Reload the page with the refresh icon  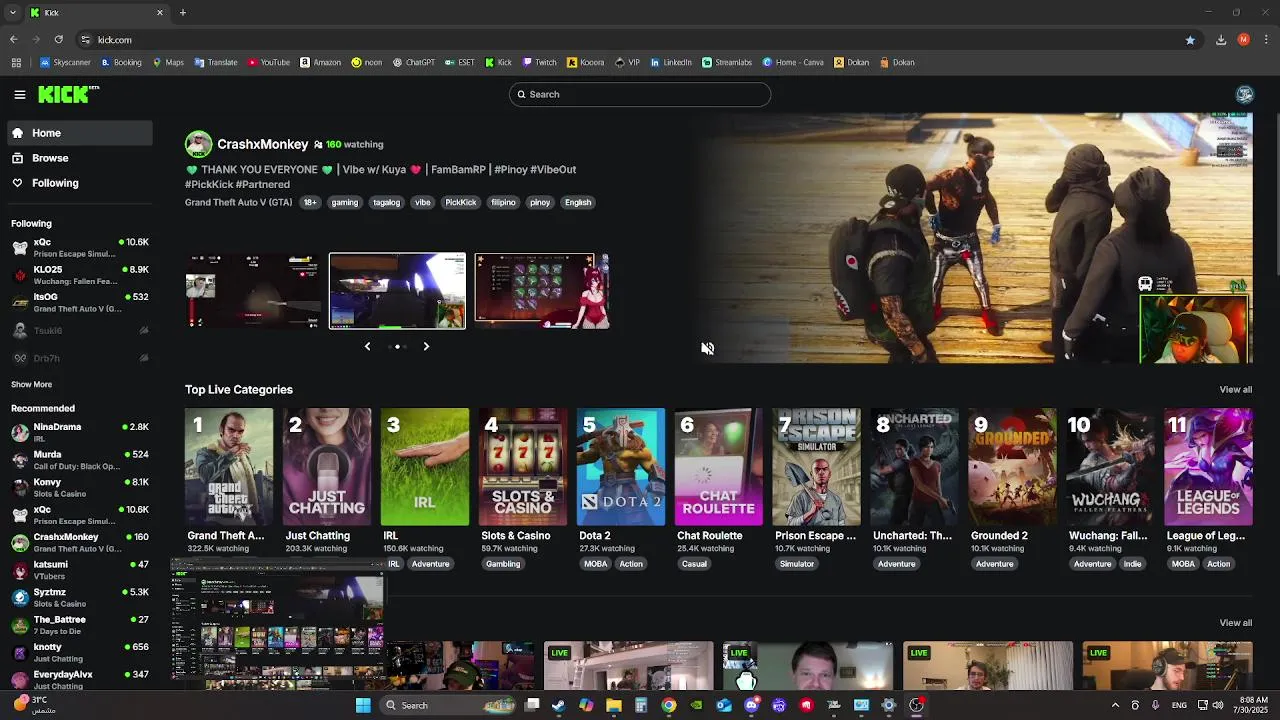[x=59, y=40]
